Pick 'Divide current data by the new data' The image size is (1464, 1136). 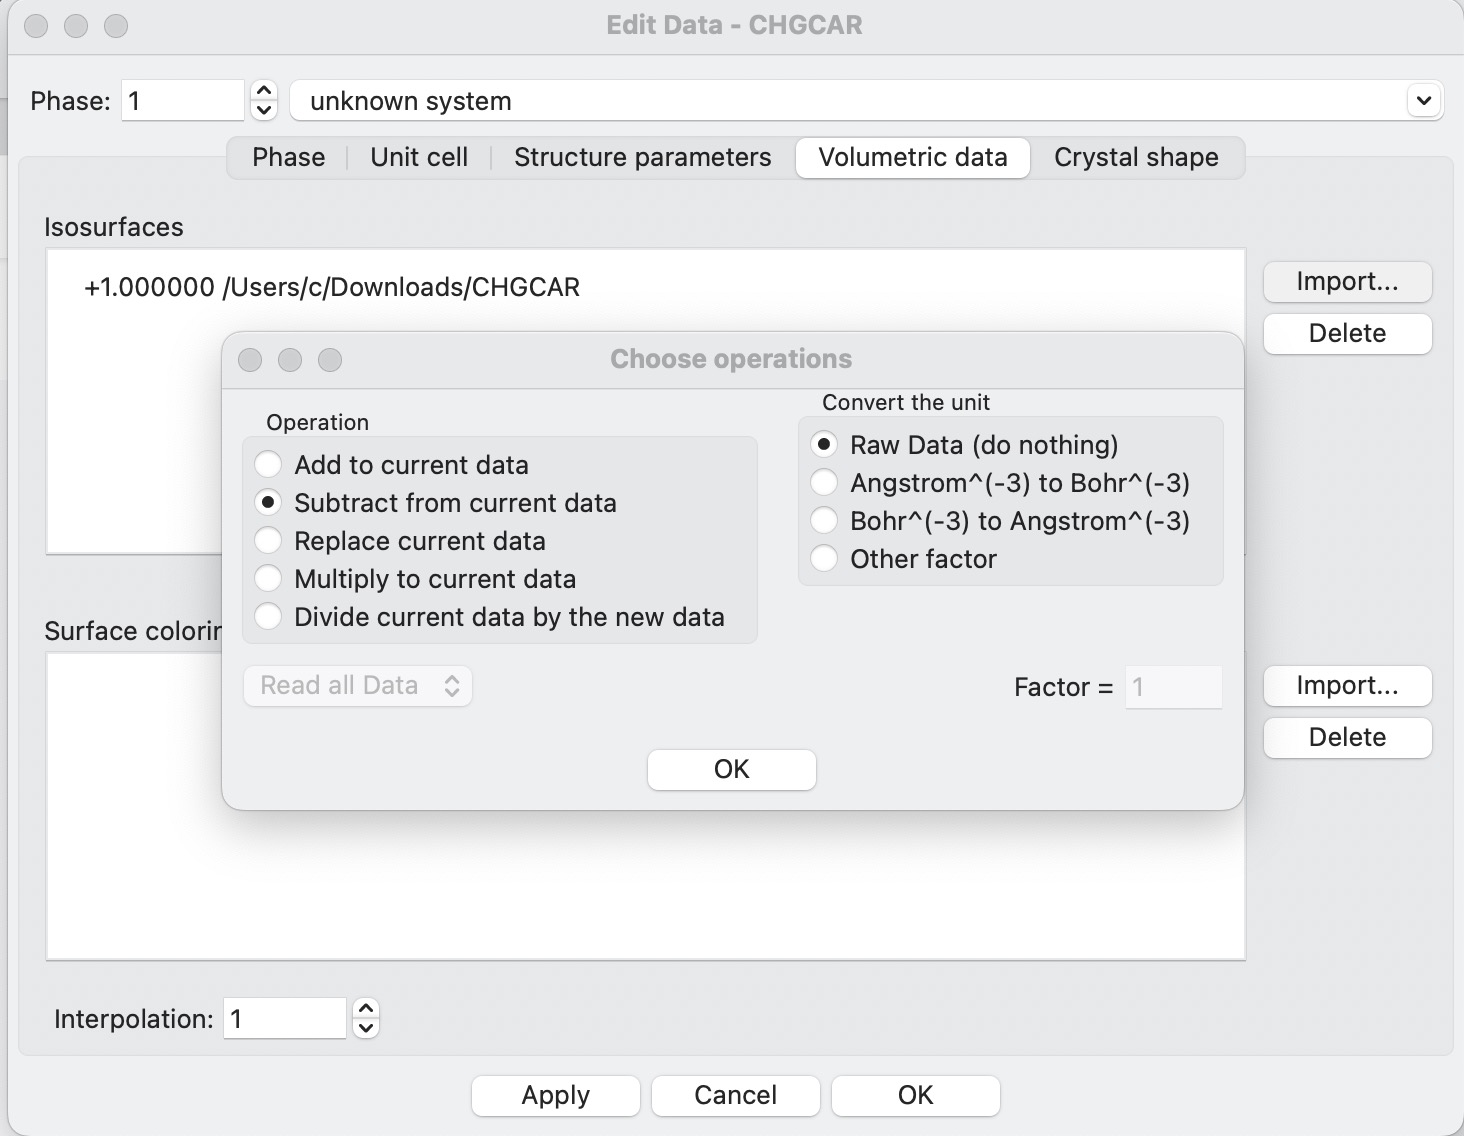tap(268, 617)
